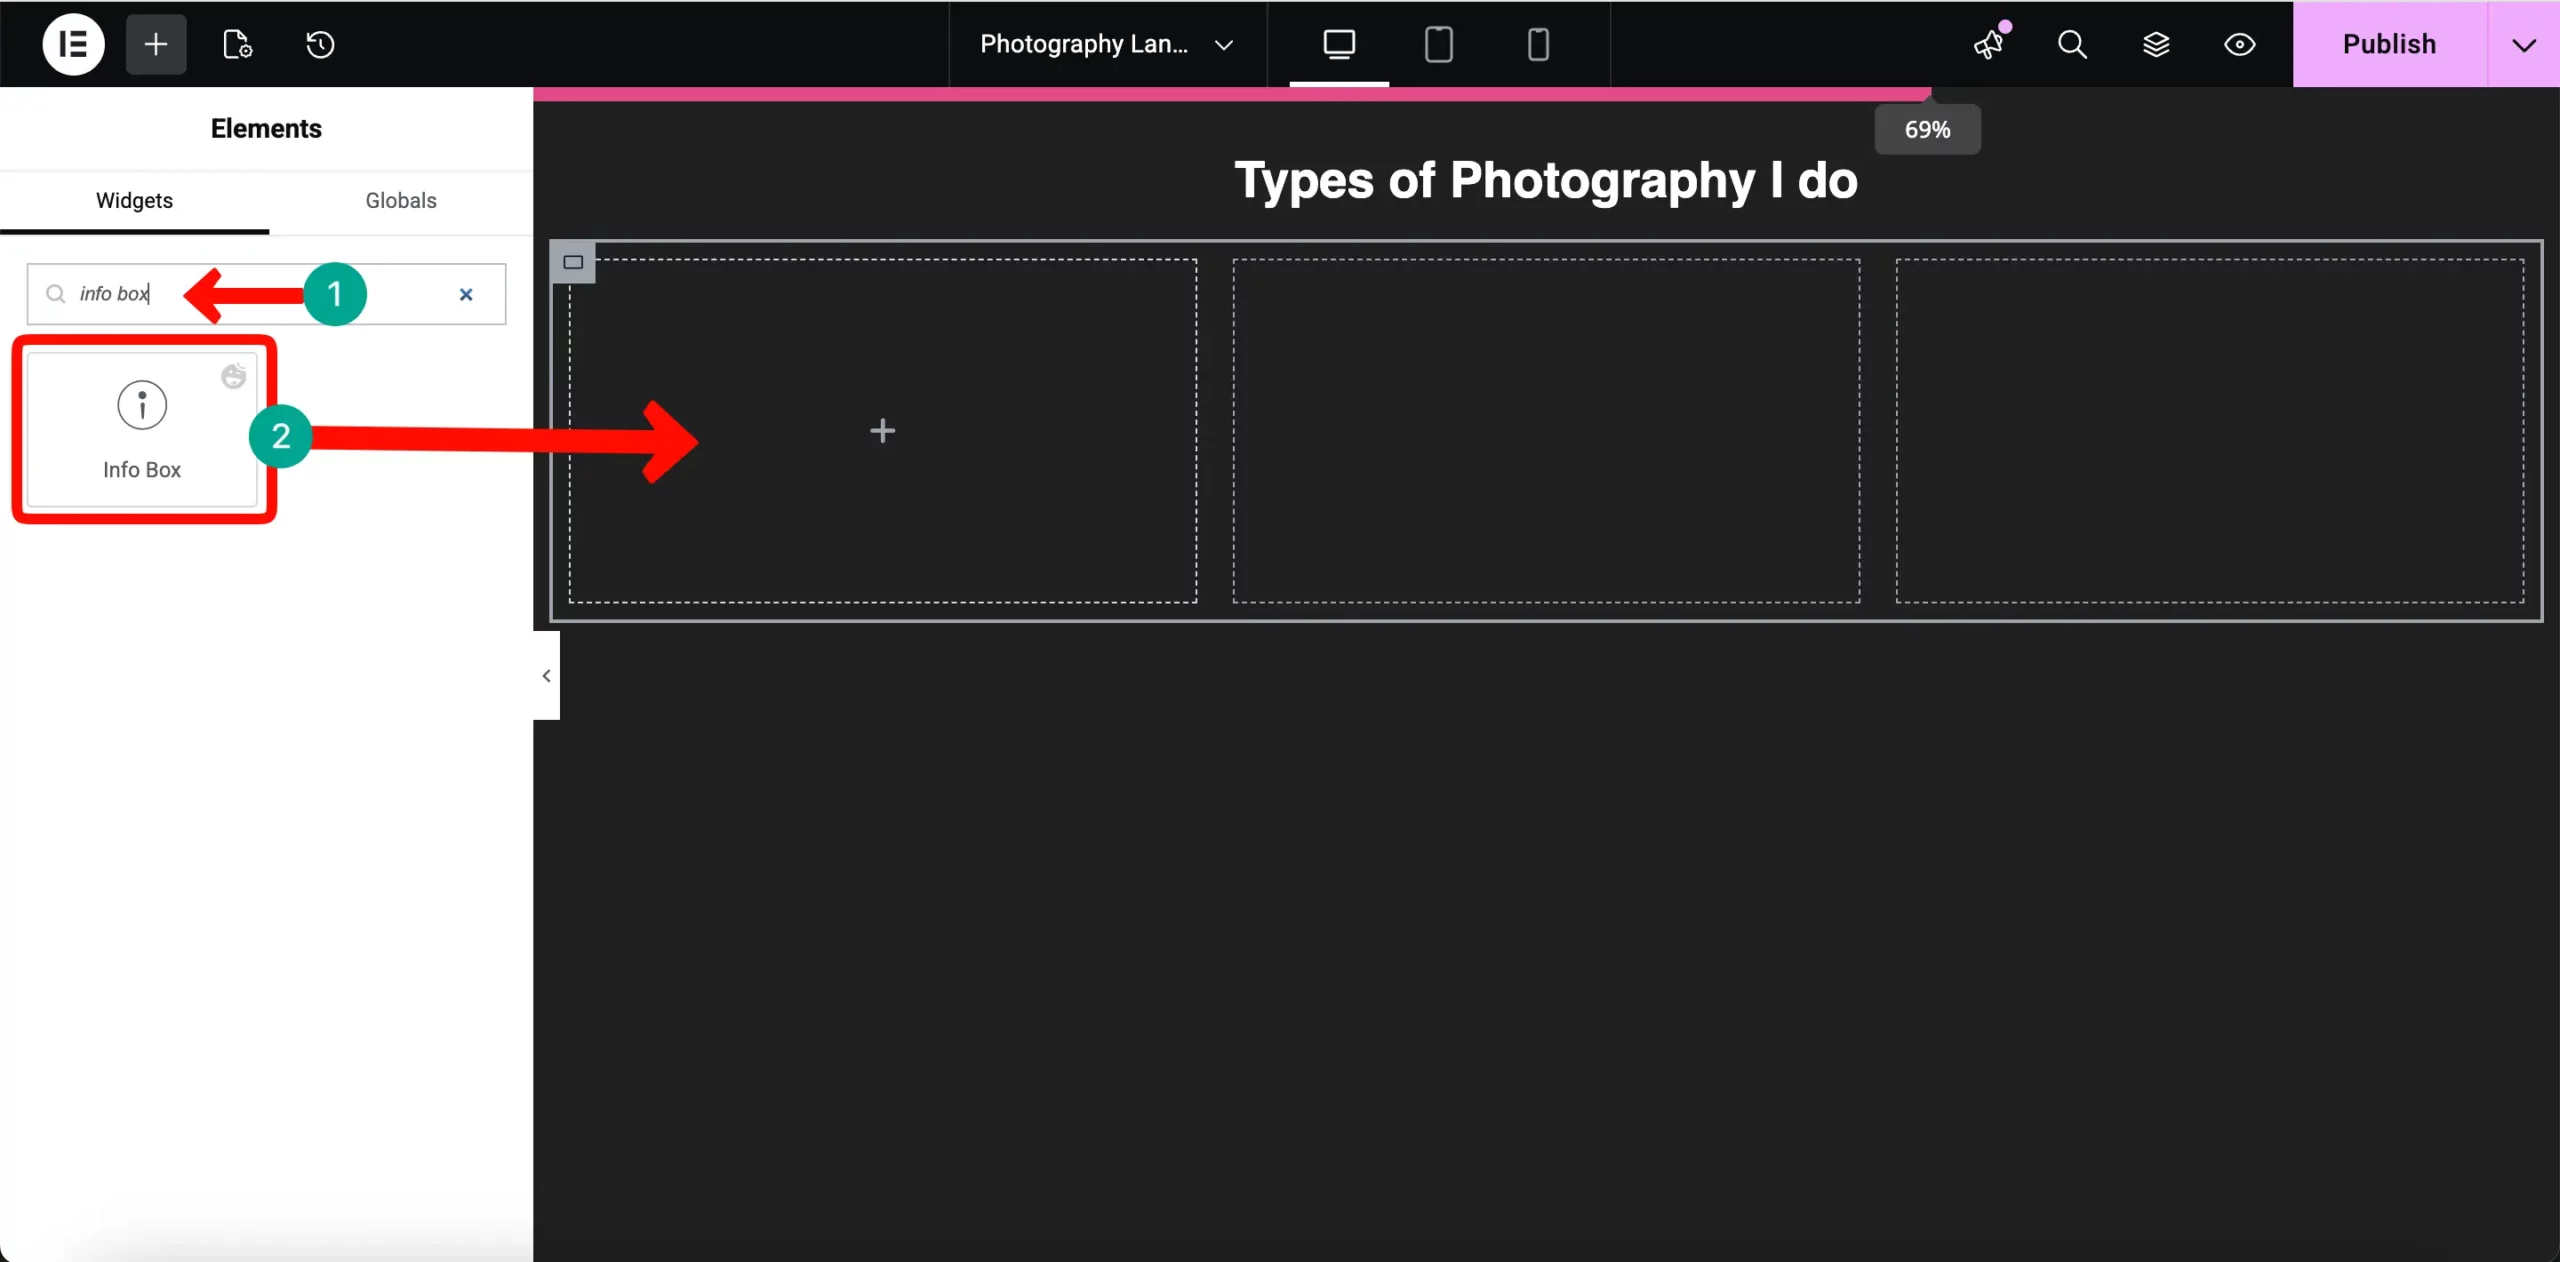Screen dimensions: 2560x1262
Task: Open the revision History icon
Action: [318, 44]
